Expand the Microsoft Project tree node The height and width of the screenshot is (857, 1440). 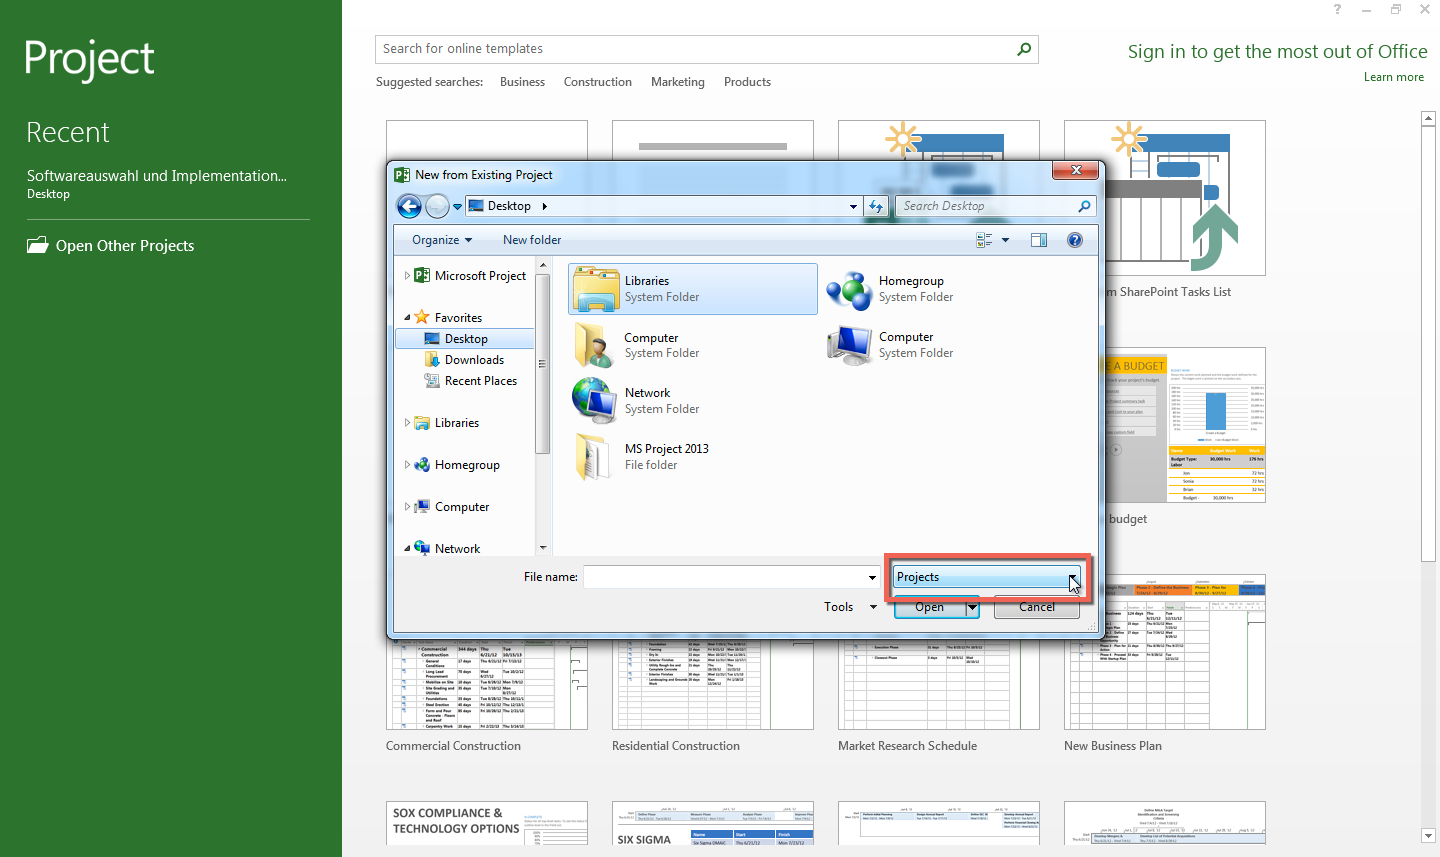(x=407, y=275)
